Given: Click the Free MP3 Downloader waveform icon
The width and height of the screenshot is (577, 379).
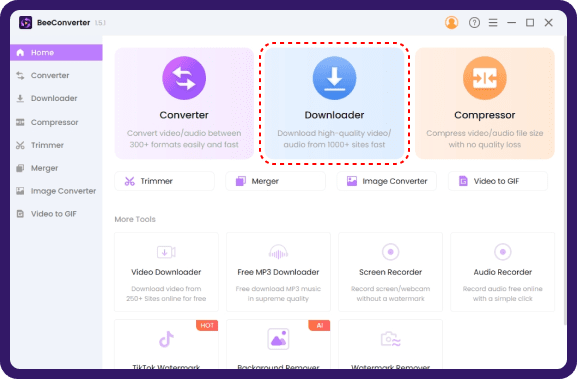Looking at the screenshot, I should [278, 252].
